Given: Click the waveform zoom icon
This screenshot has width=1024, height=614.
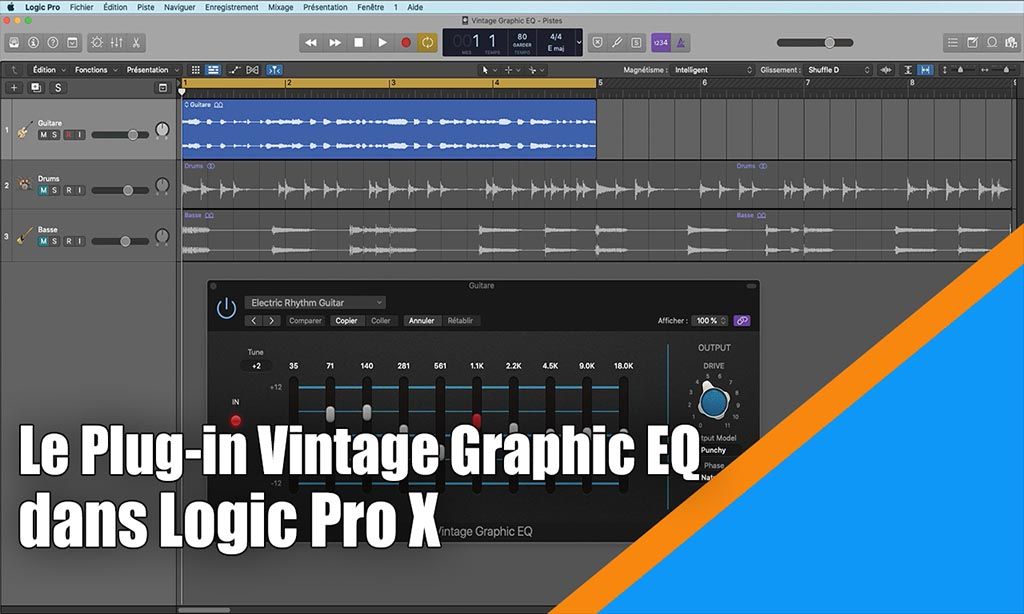Looking at the screenshot, I should pos(886,70).
